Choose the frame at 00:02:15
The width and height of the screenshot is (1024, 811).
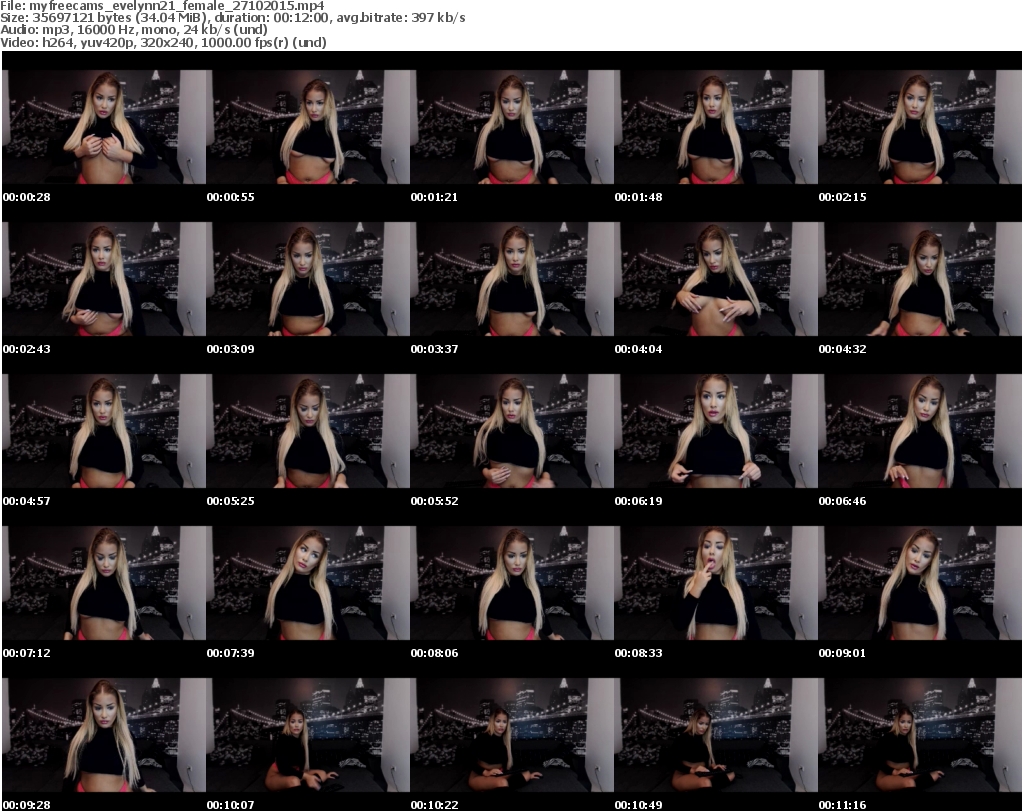tap(920, 127)
